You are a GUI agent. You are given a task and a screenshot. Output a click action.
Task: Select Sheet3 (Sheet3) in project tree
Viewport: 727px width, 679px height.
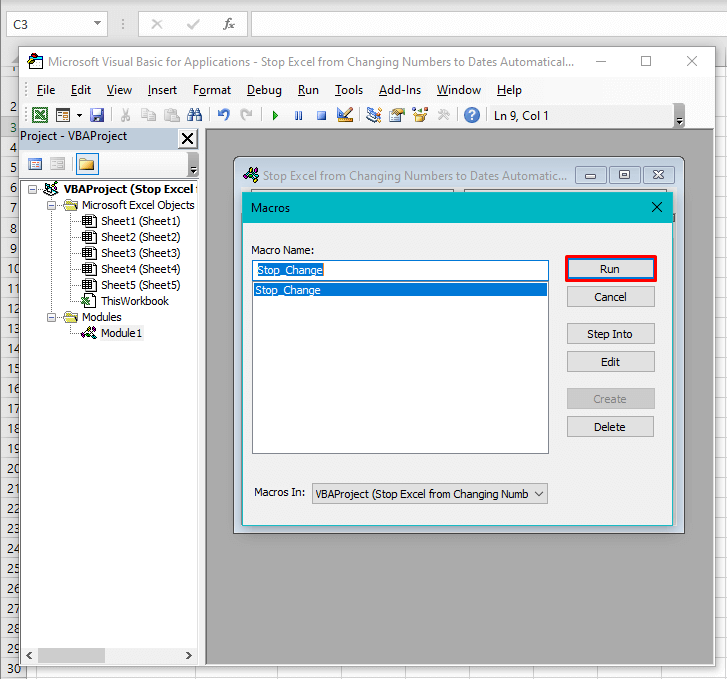(x=140, y=253)
